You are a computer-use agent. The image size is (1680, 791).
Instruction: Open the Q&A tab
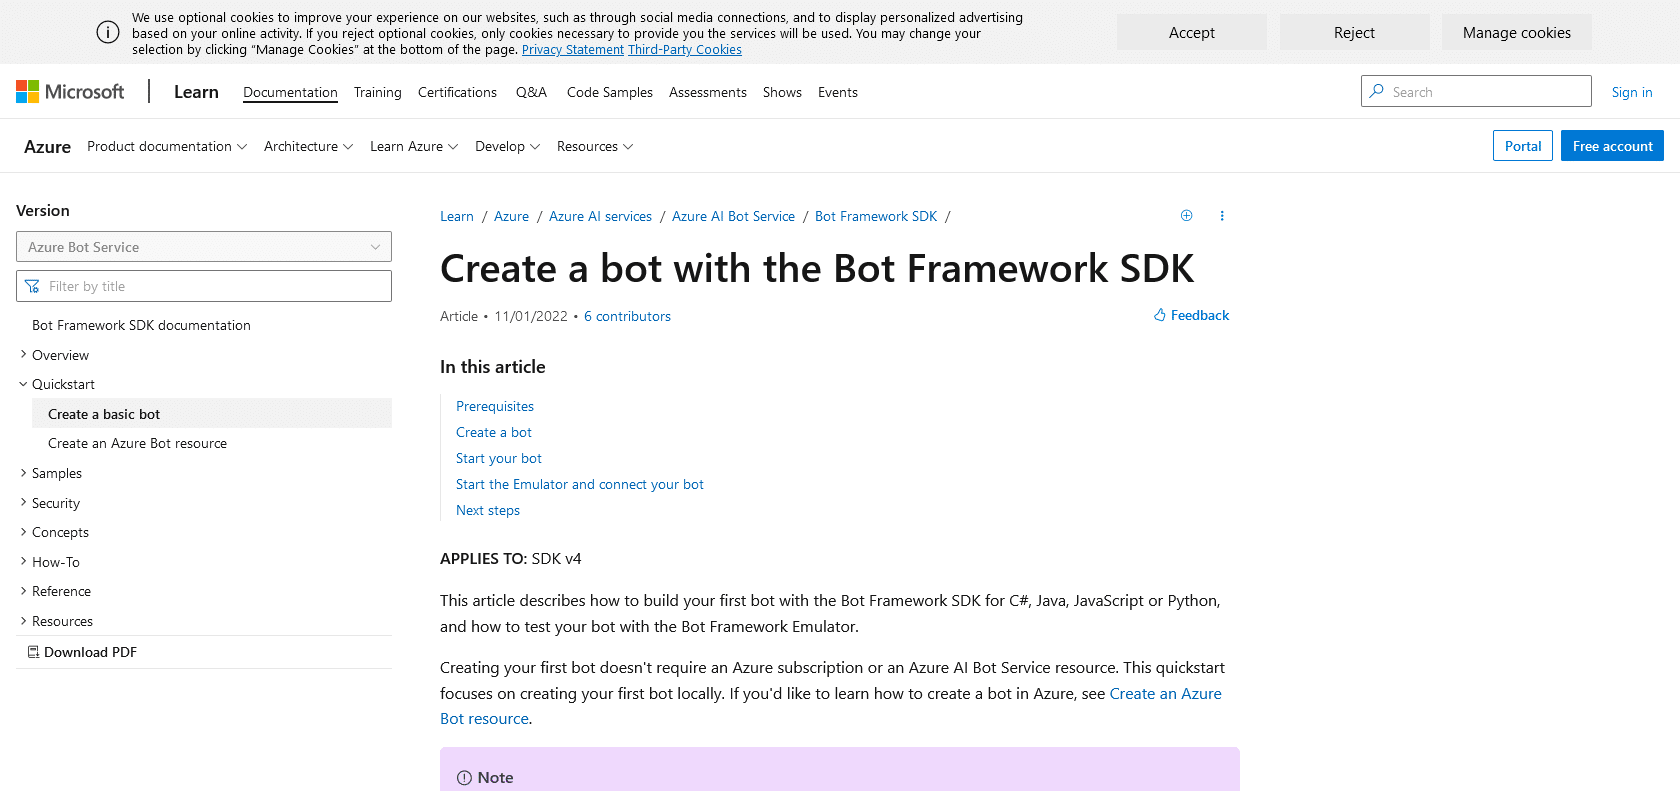tap(531, 92)
